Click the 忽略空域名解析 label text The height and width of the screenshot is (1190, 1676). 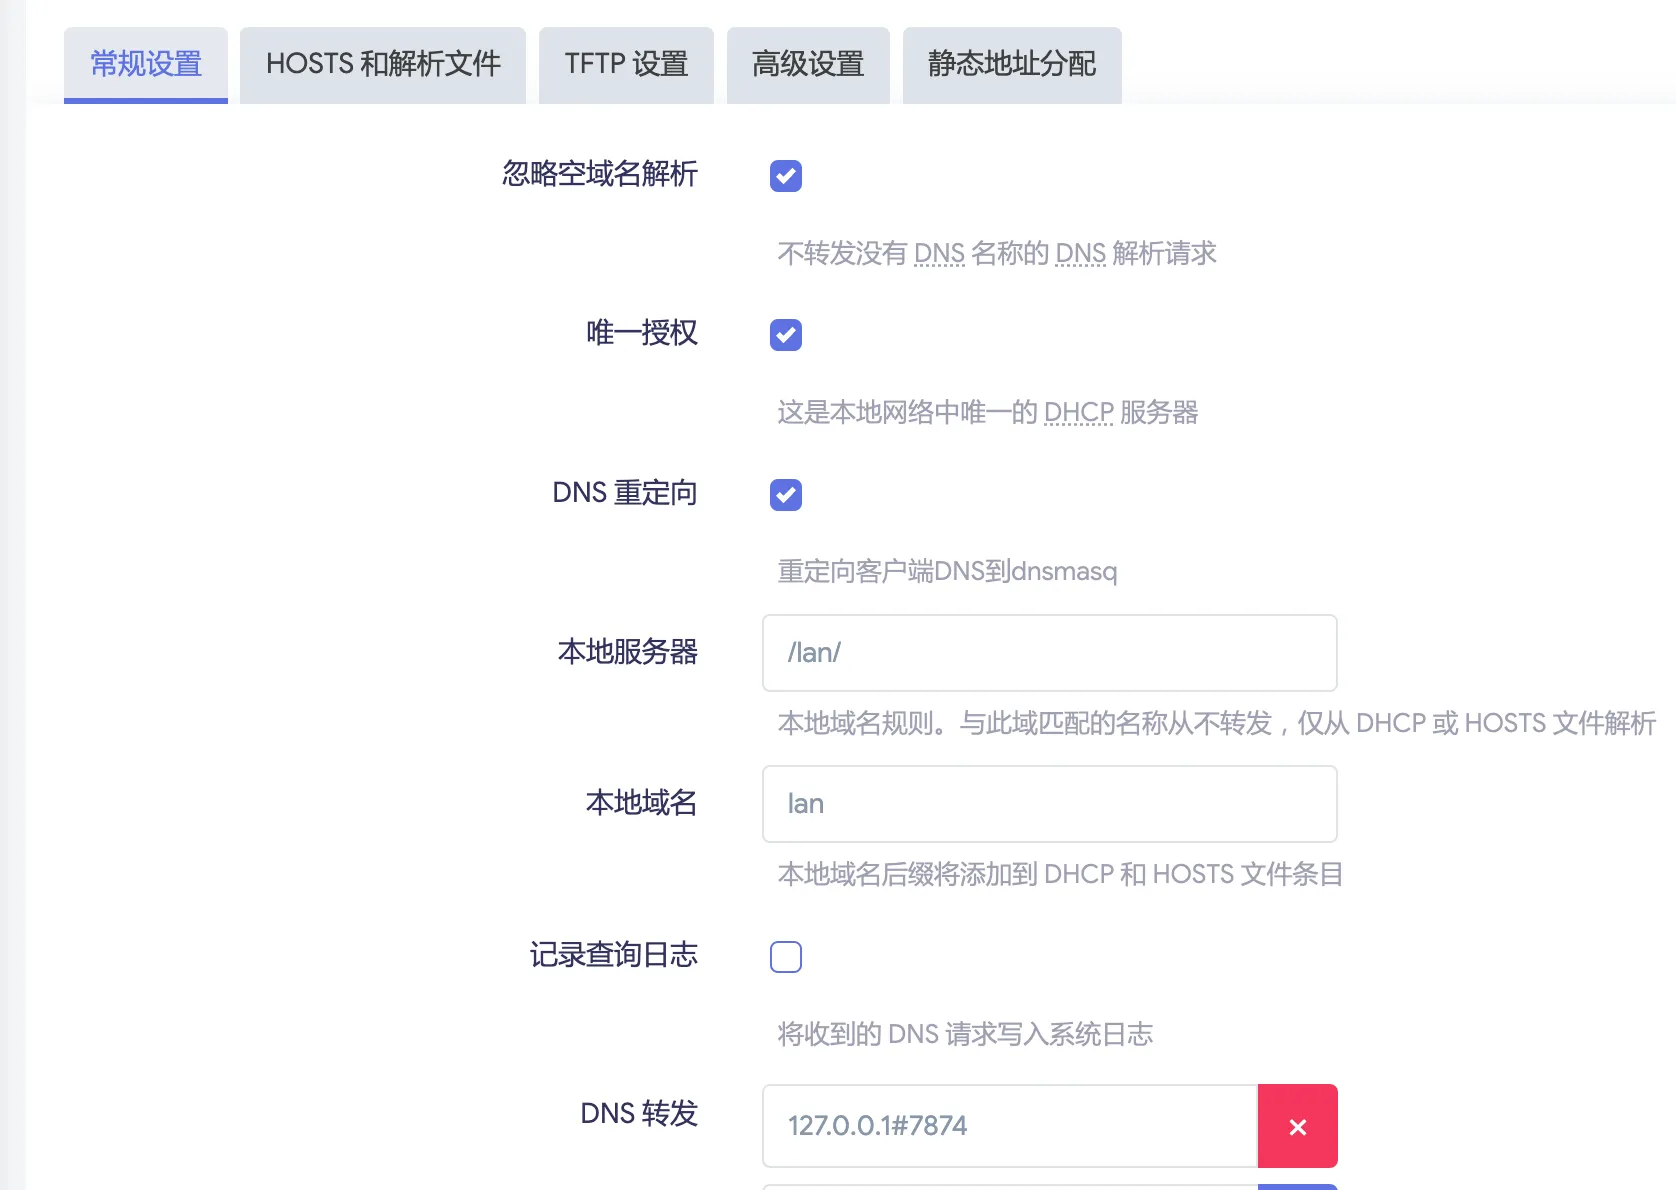[x=600, y=174]
